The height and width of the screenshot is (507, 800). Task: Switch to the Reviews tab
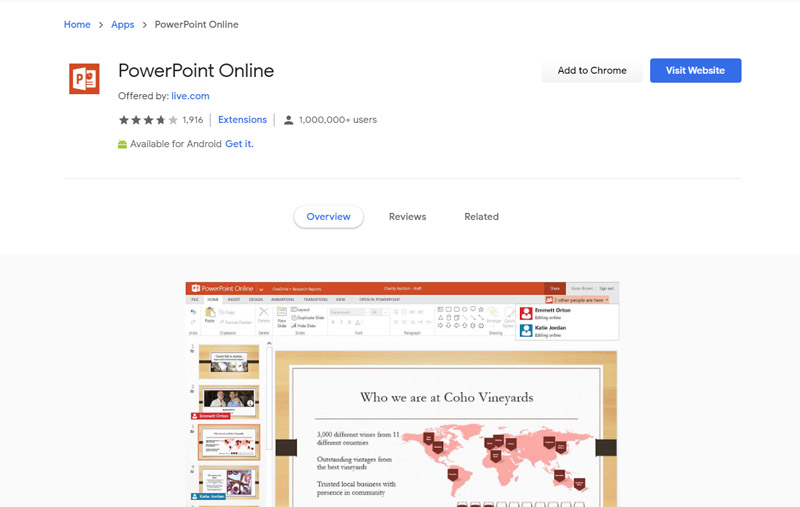tap(407, 217)
